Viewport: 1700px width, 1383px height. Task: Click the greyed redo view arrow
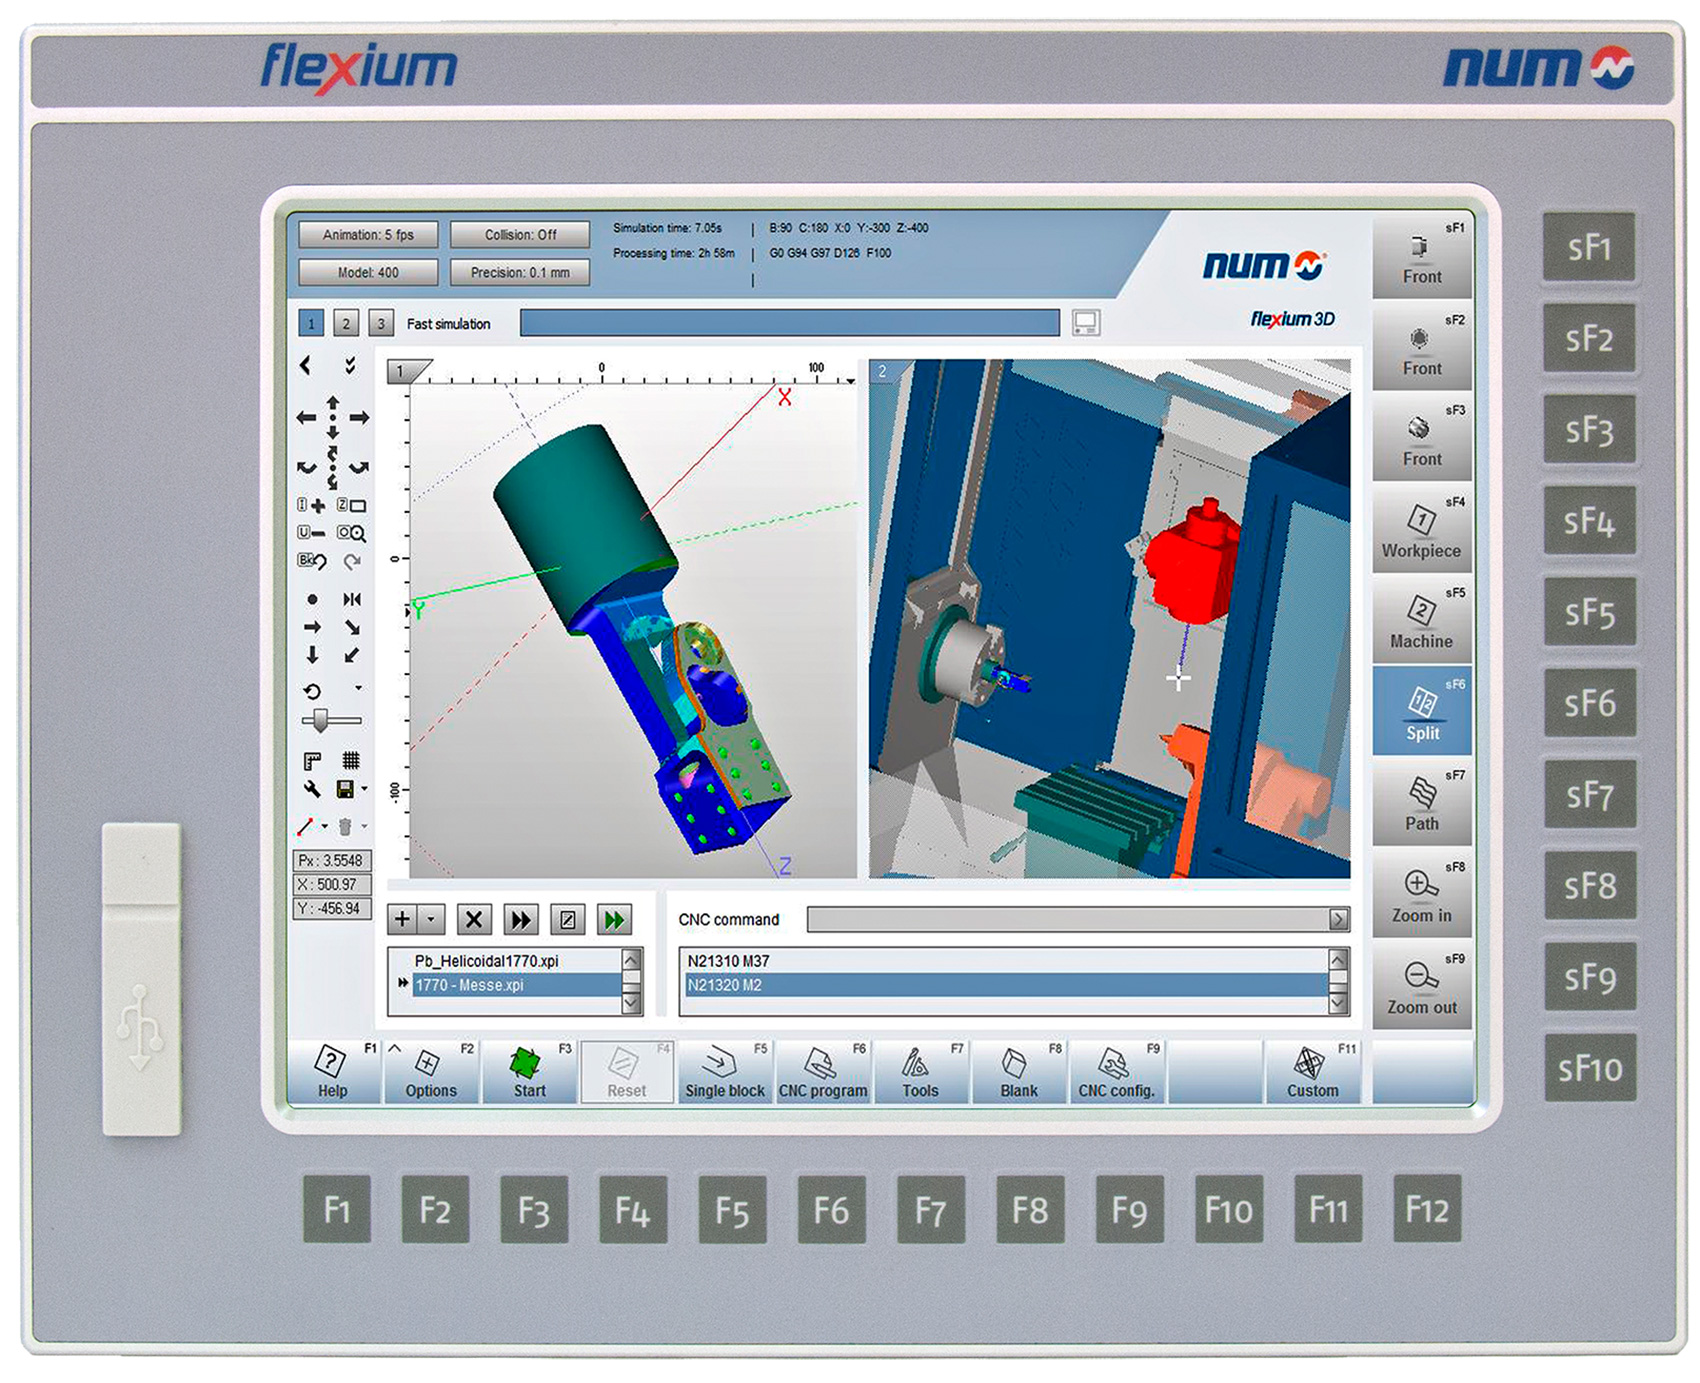point(353,562)
